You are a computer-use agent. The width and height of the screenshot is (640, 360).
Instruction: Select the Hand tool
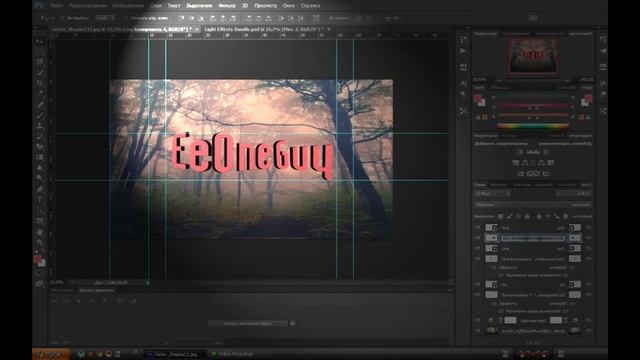tap(40, 232)
